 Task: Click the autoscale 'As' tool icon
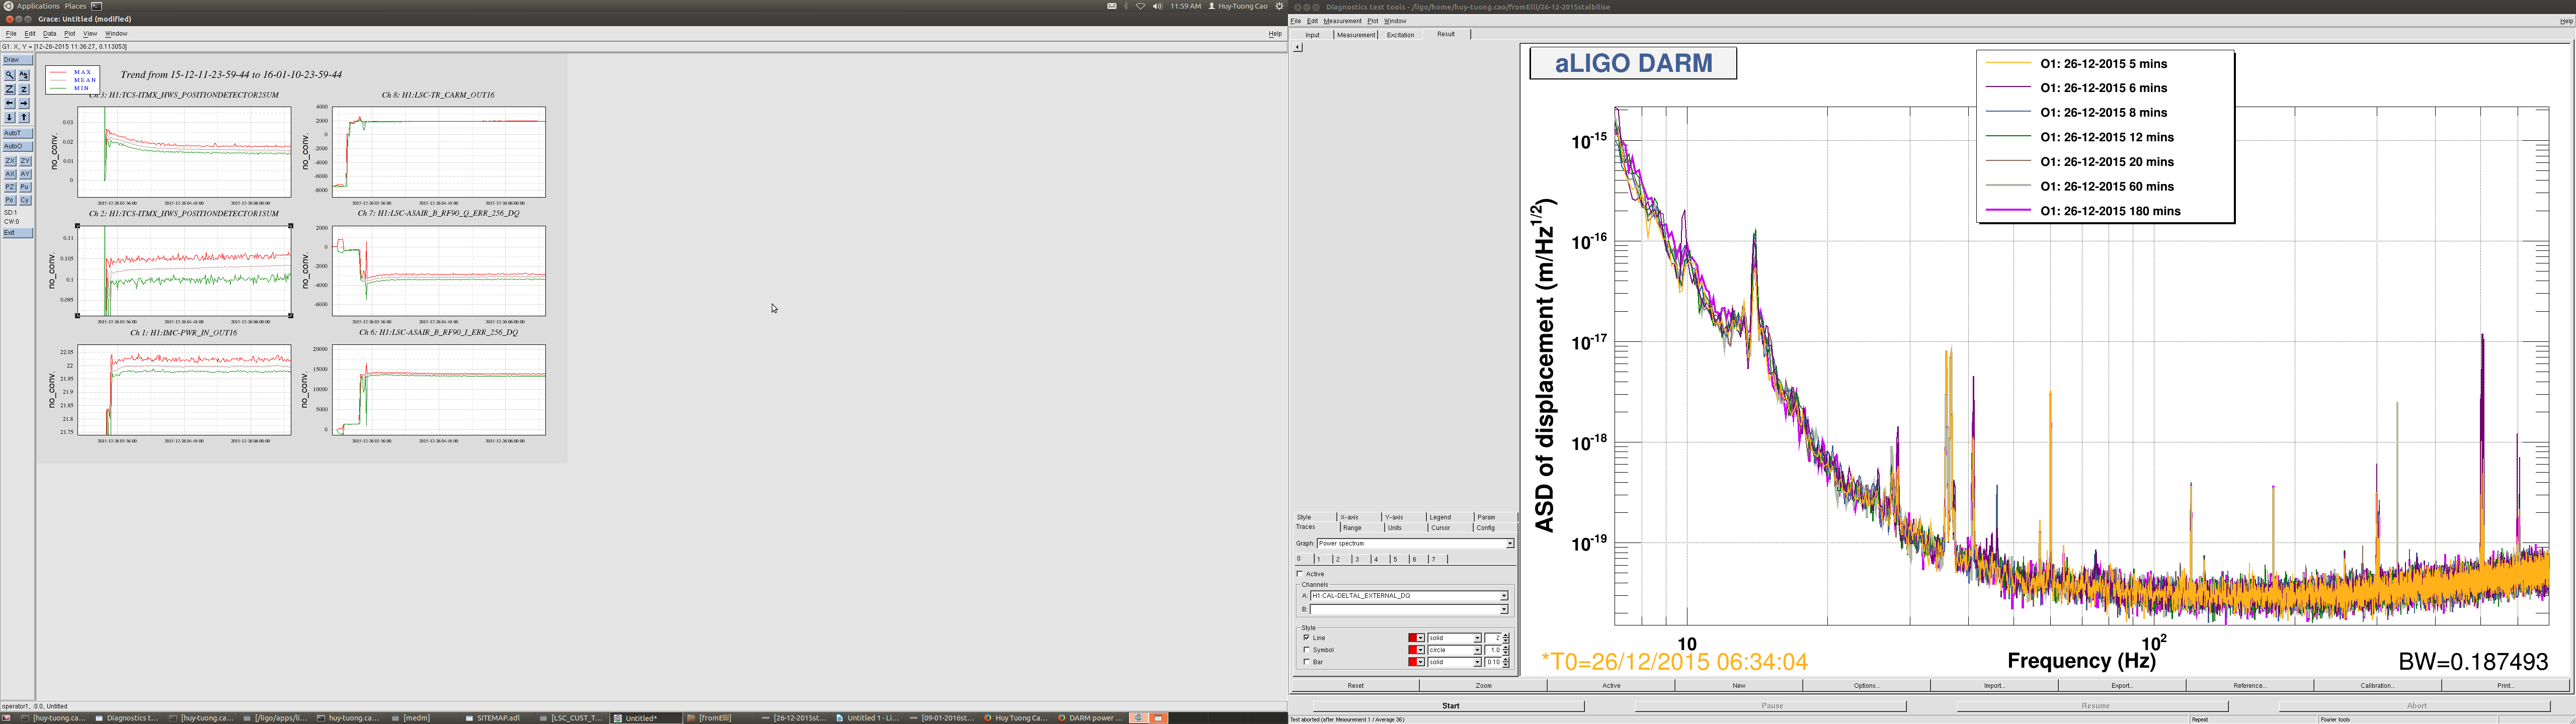pyautogui.click(x=24, y=75)
